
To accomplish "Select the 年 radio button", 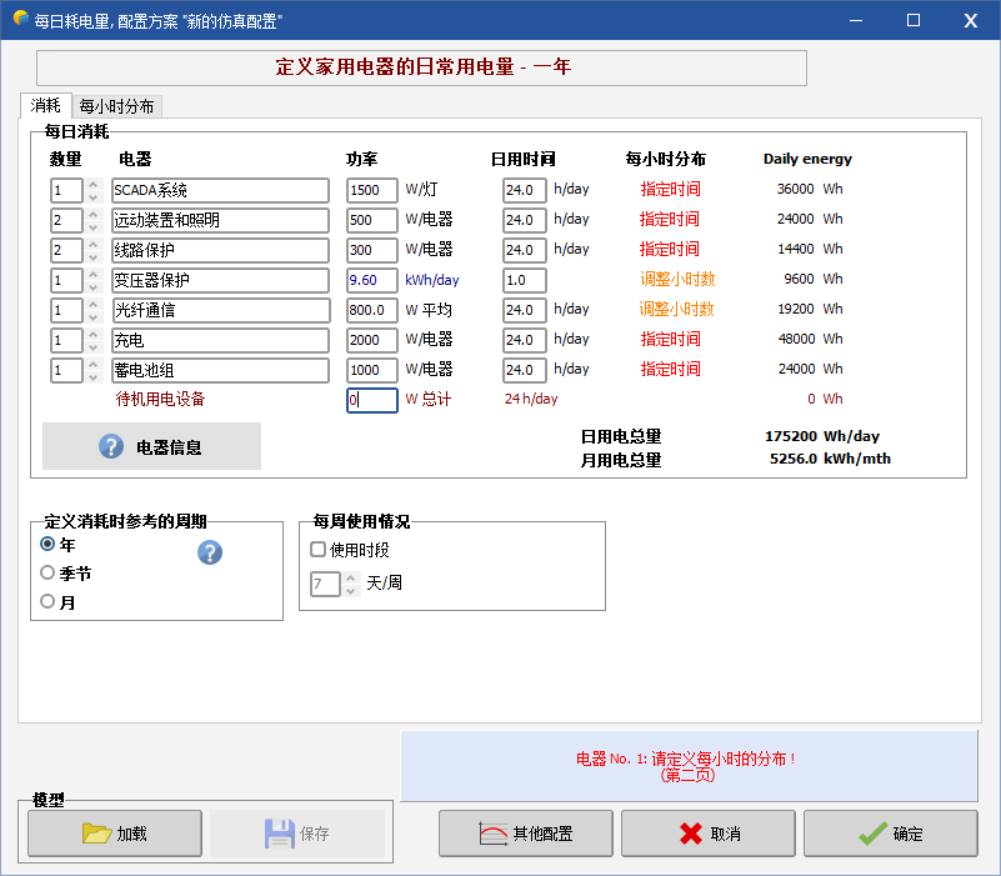I will tap(47, 545).
